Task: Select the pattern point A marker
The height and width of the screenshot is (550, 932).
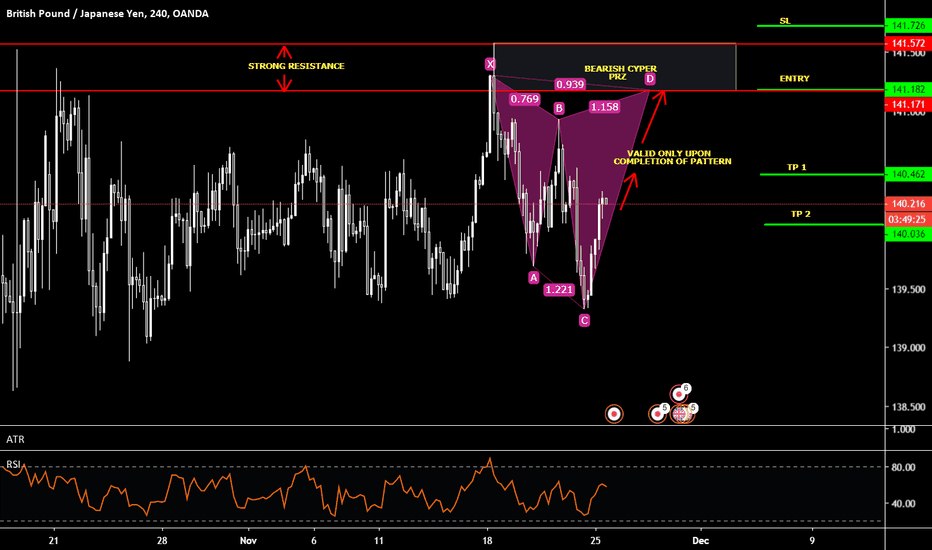Action: 534,277
